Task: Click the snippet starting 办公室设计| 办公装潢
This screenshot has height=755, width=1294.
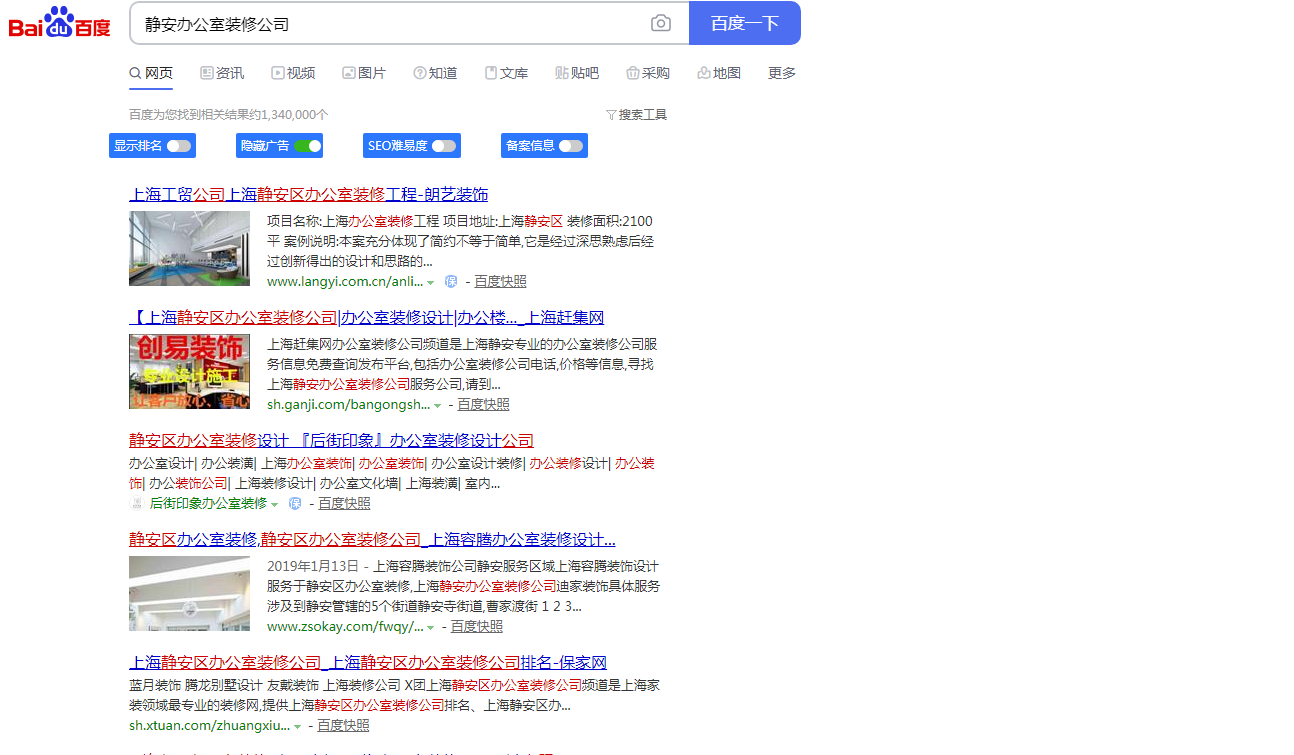Action: coord(392,473)
